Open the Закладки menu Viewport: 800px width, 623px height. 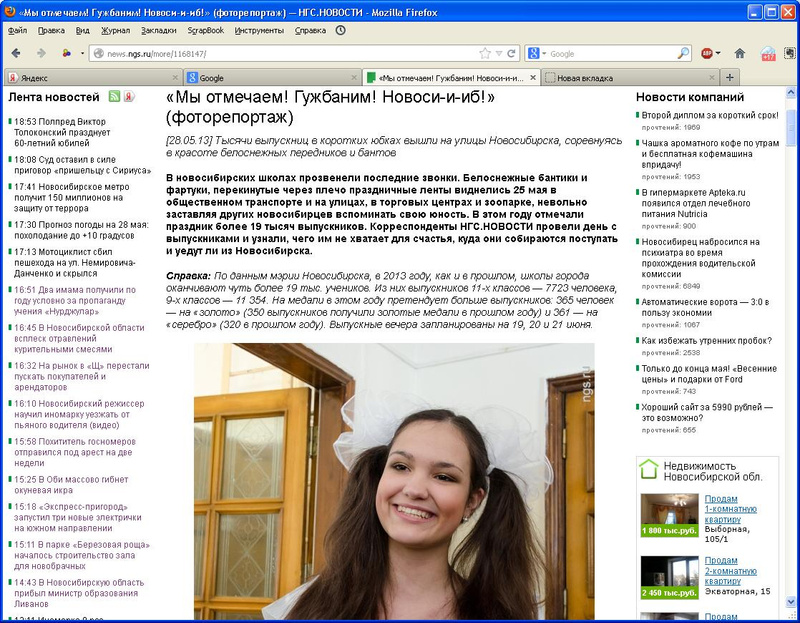(x=159, y=30)
